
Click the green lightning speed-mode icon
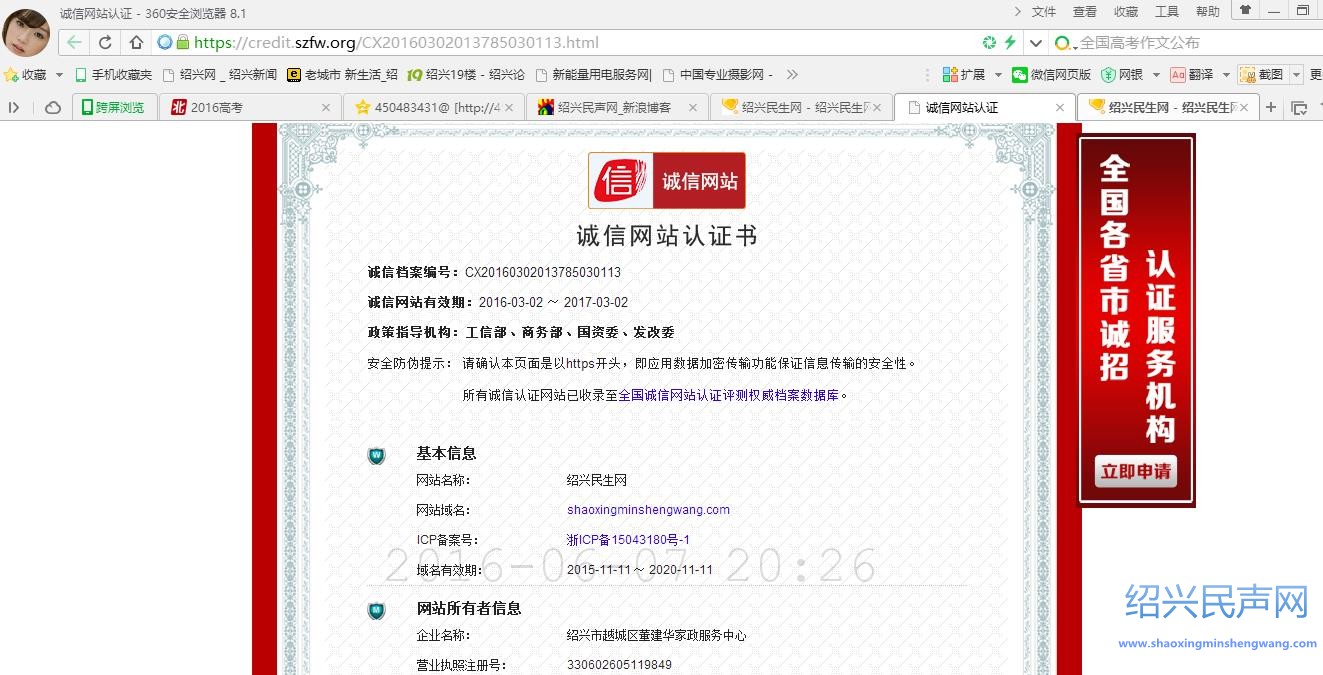point(1010,43)
